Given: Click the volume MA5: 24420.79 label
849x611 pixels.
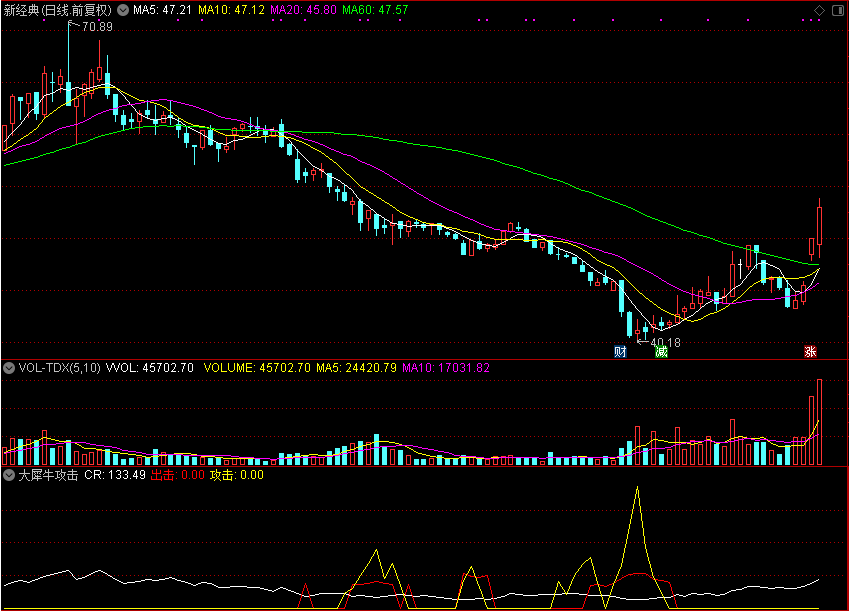Looking at the screenshot, I should (x=356, y=368).
